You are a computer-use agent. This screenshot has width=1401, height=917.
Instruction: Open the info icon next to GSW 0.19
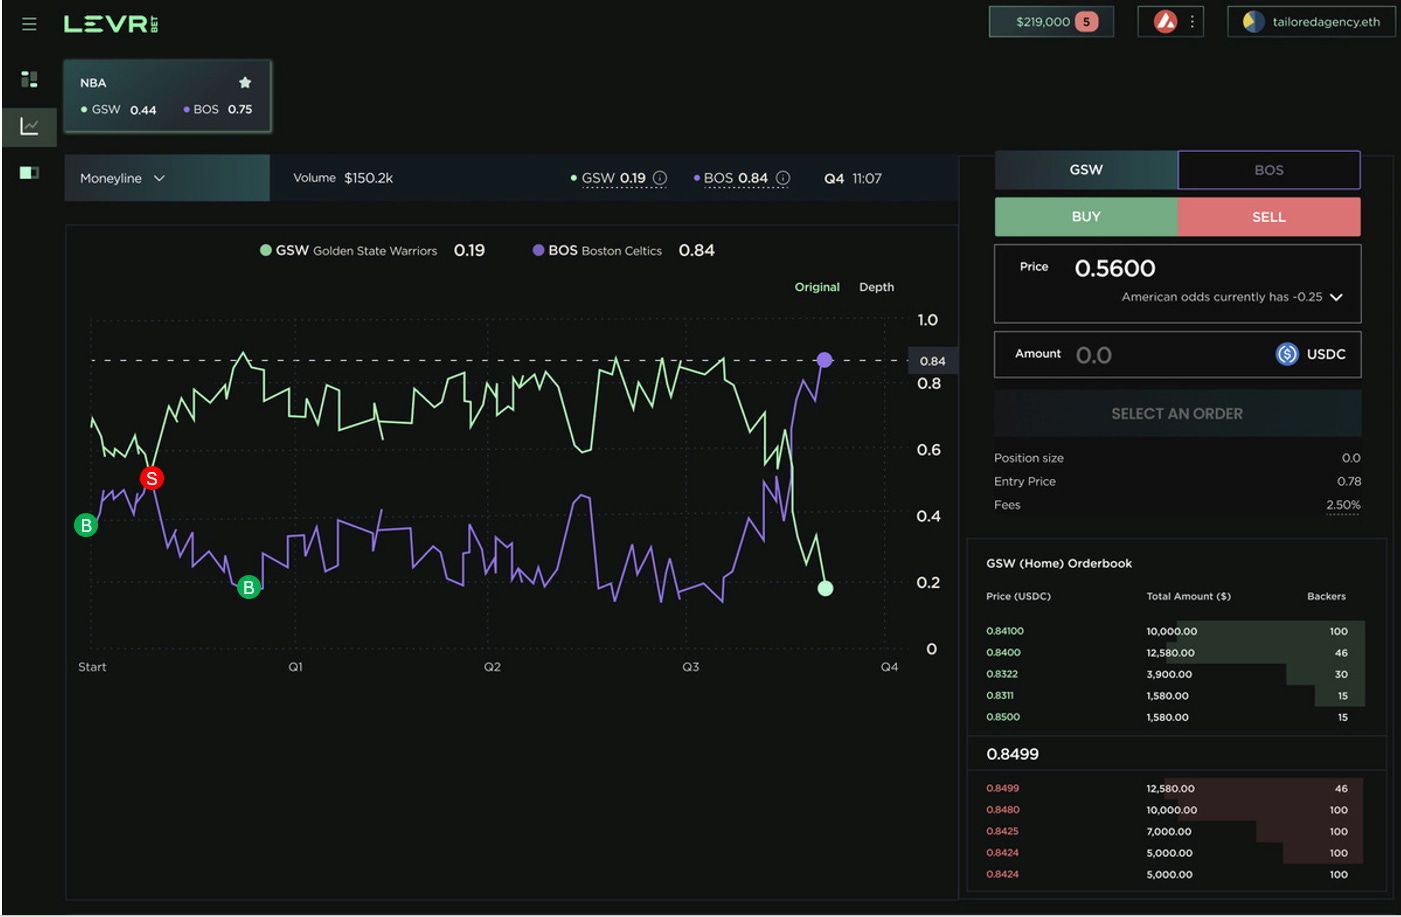point(659,178)
